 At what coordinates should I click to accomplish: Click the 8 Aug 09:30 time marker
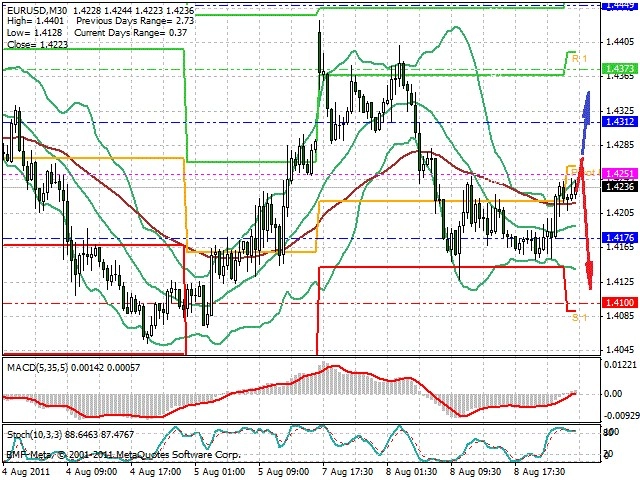point(476,472)
